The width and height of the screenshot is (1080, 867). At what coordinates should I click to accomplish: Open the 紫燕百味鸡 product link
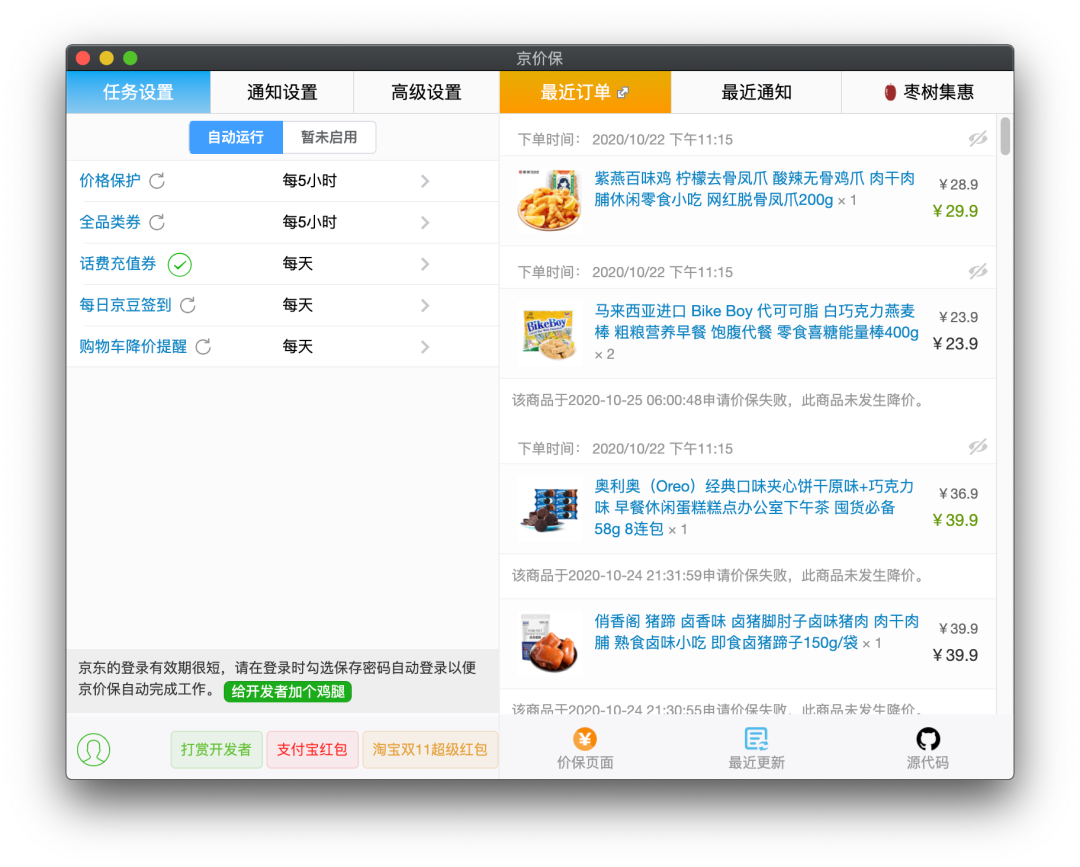click(x=754, y=189)
